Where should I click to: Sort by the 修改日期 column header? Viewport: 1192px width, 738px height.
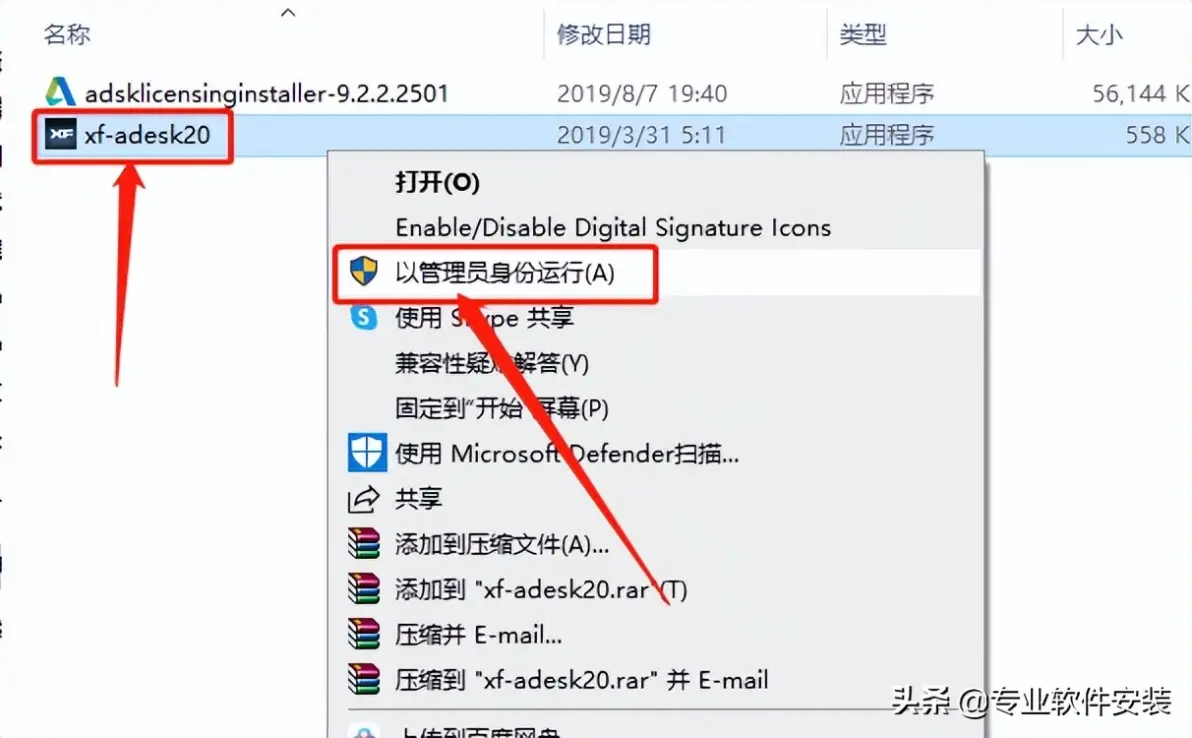pyautogui.click(x=604, y=34)
